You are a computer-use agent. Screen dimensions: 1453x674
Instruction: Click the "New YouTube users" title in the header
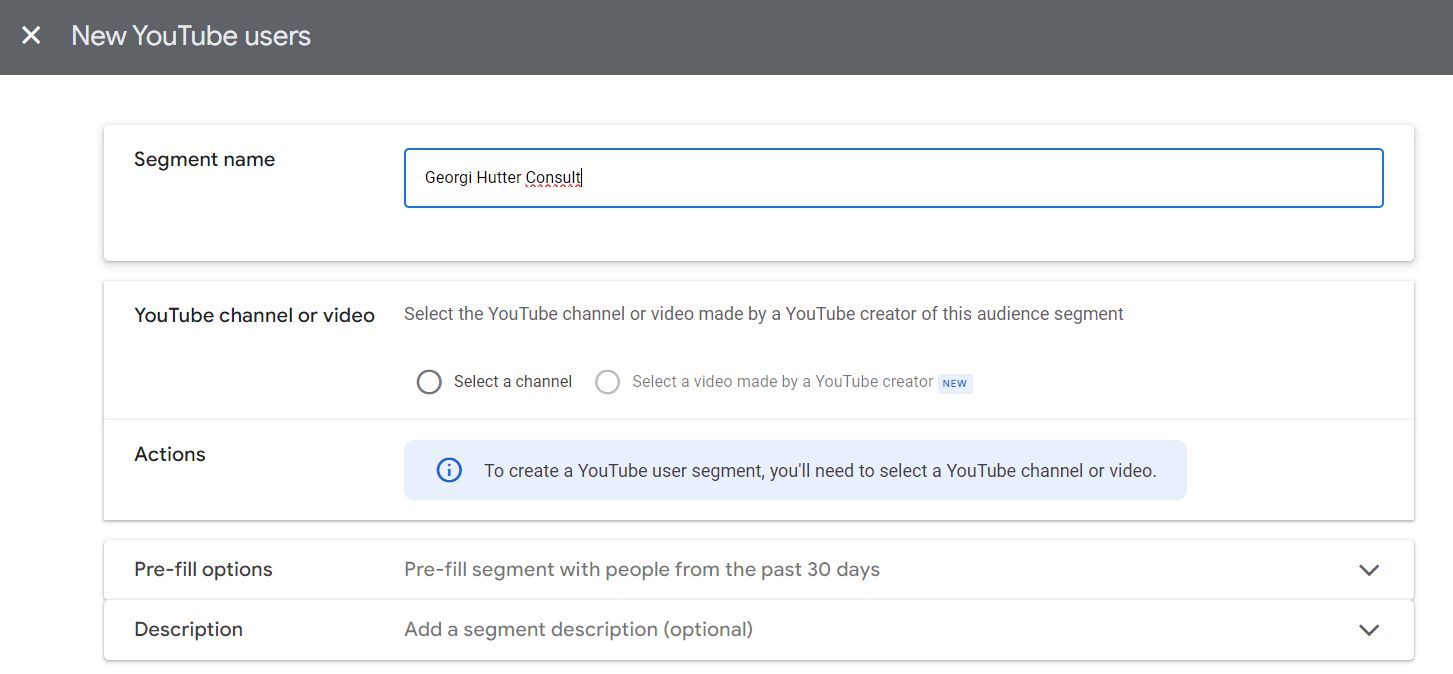click(x=190, y=35)
